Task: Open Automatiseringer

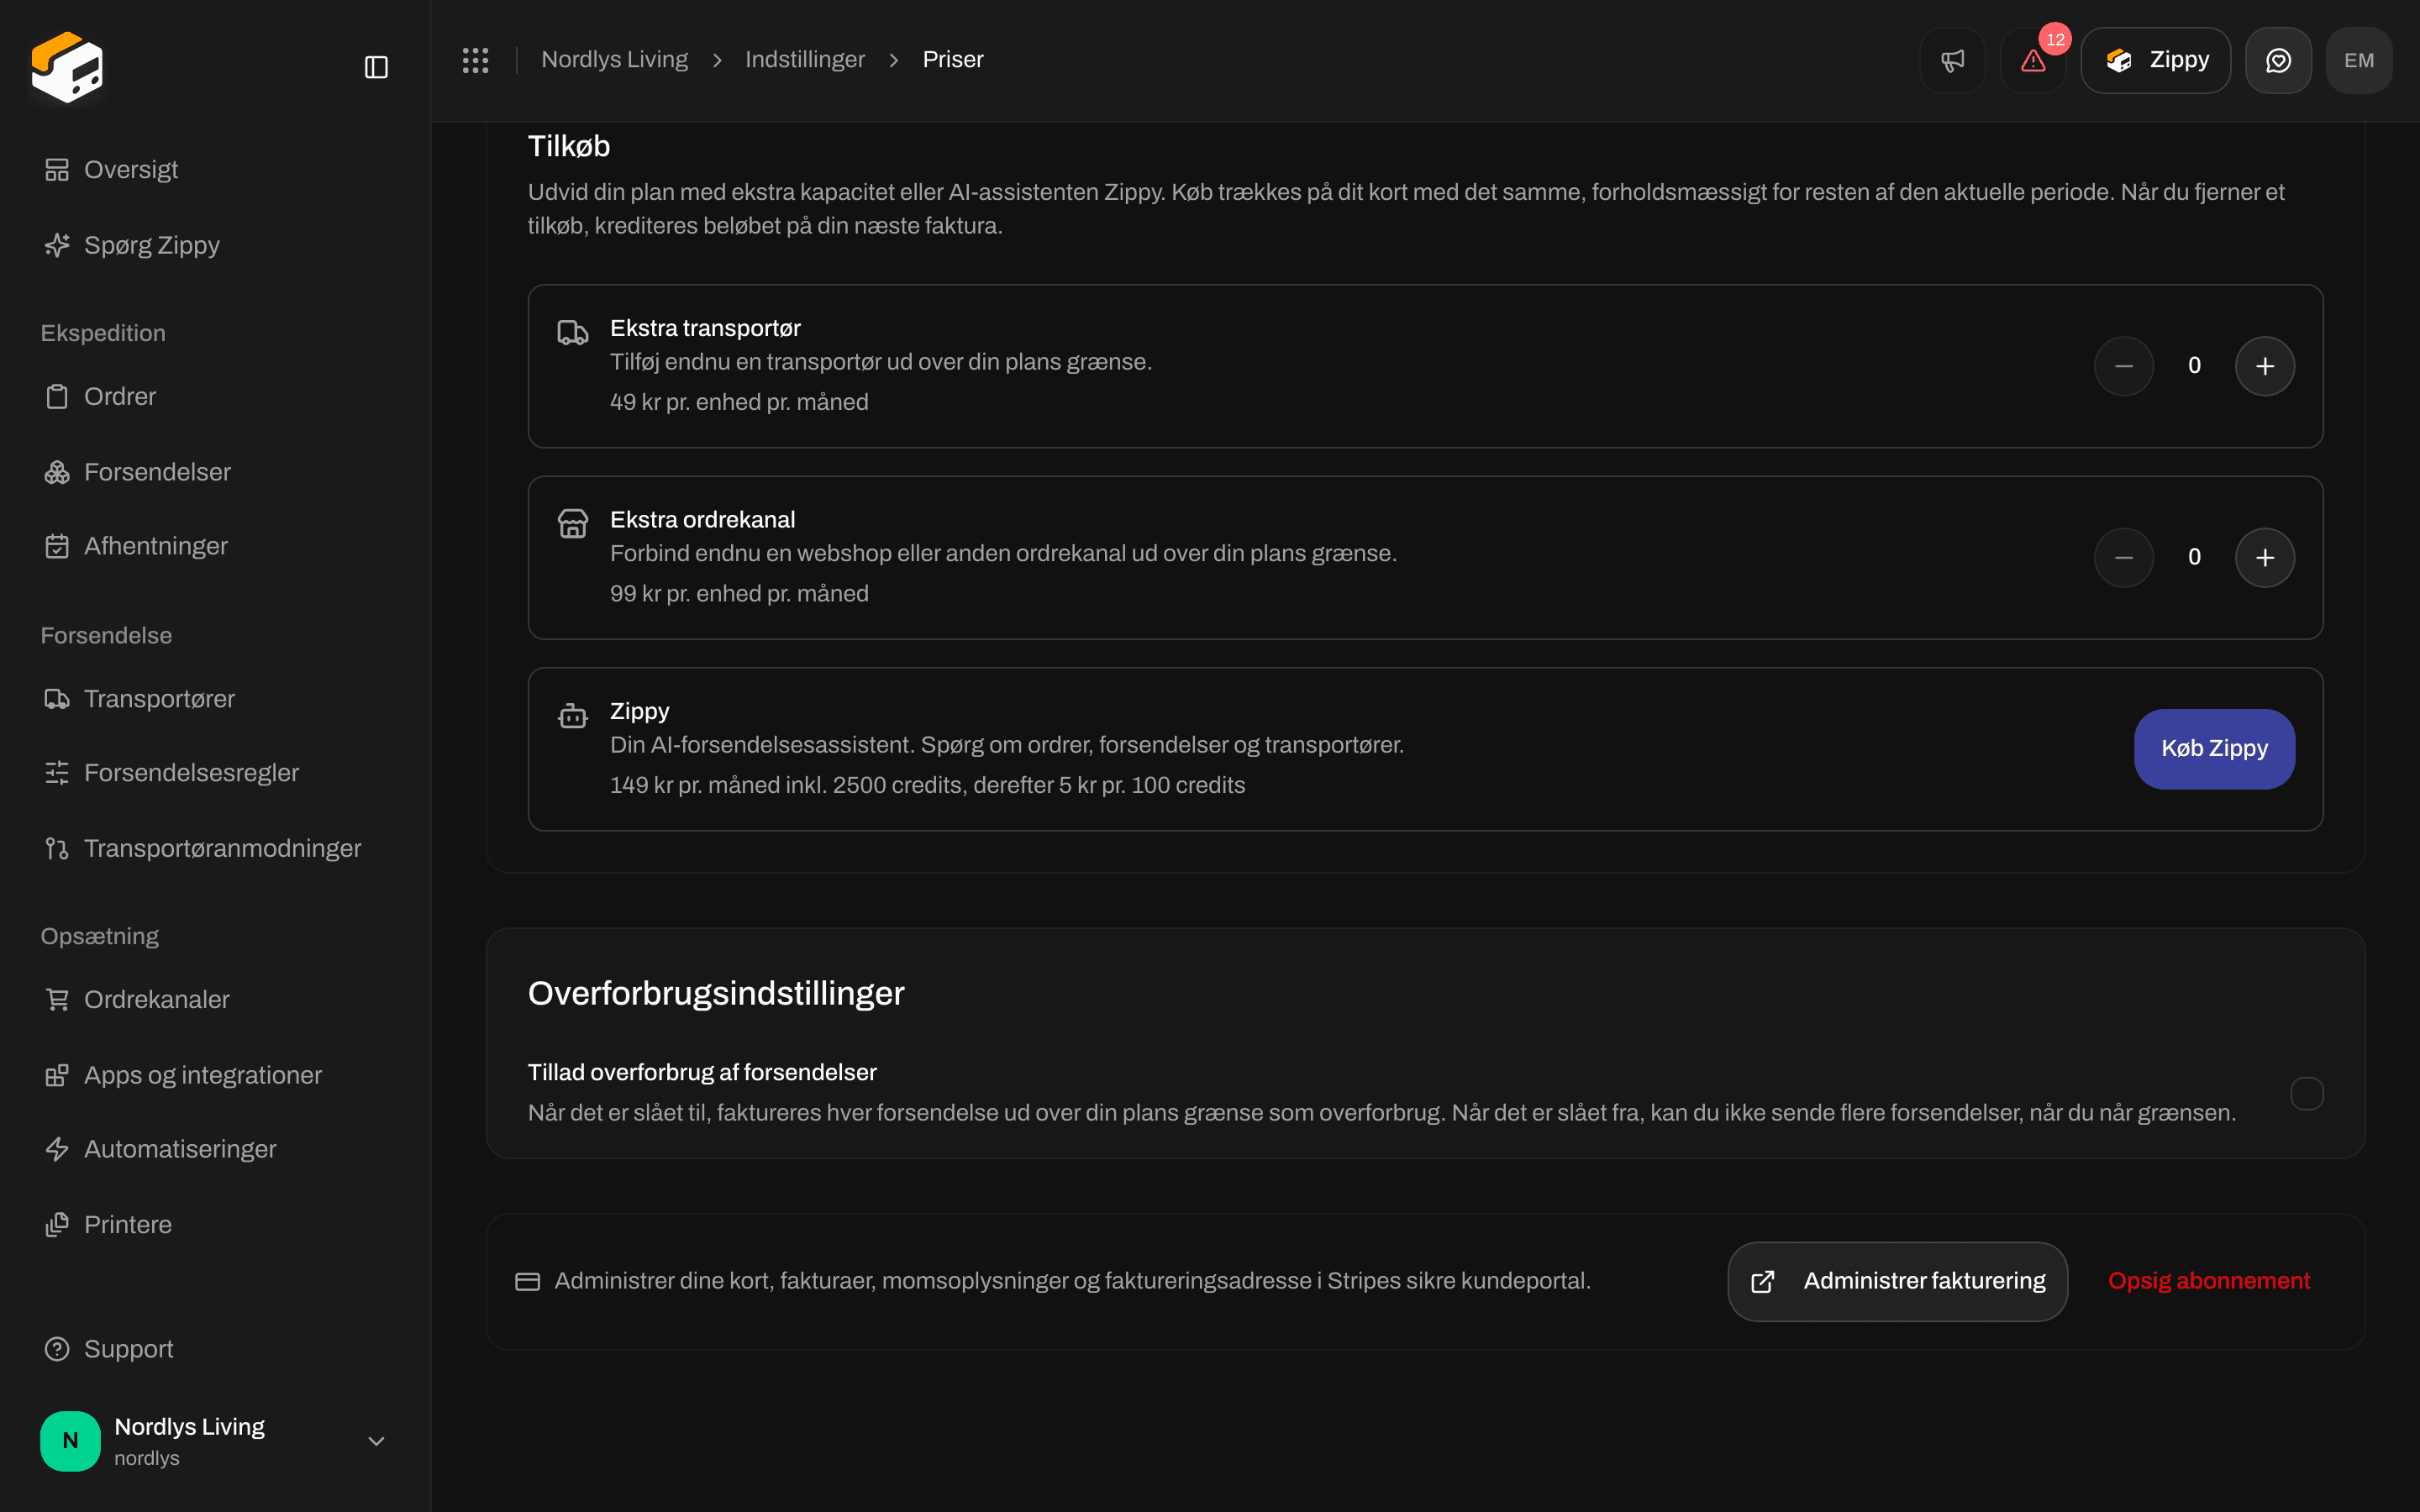Action: pyautogui.click(x=215, y=1149)
